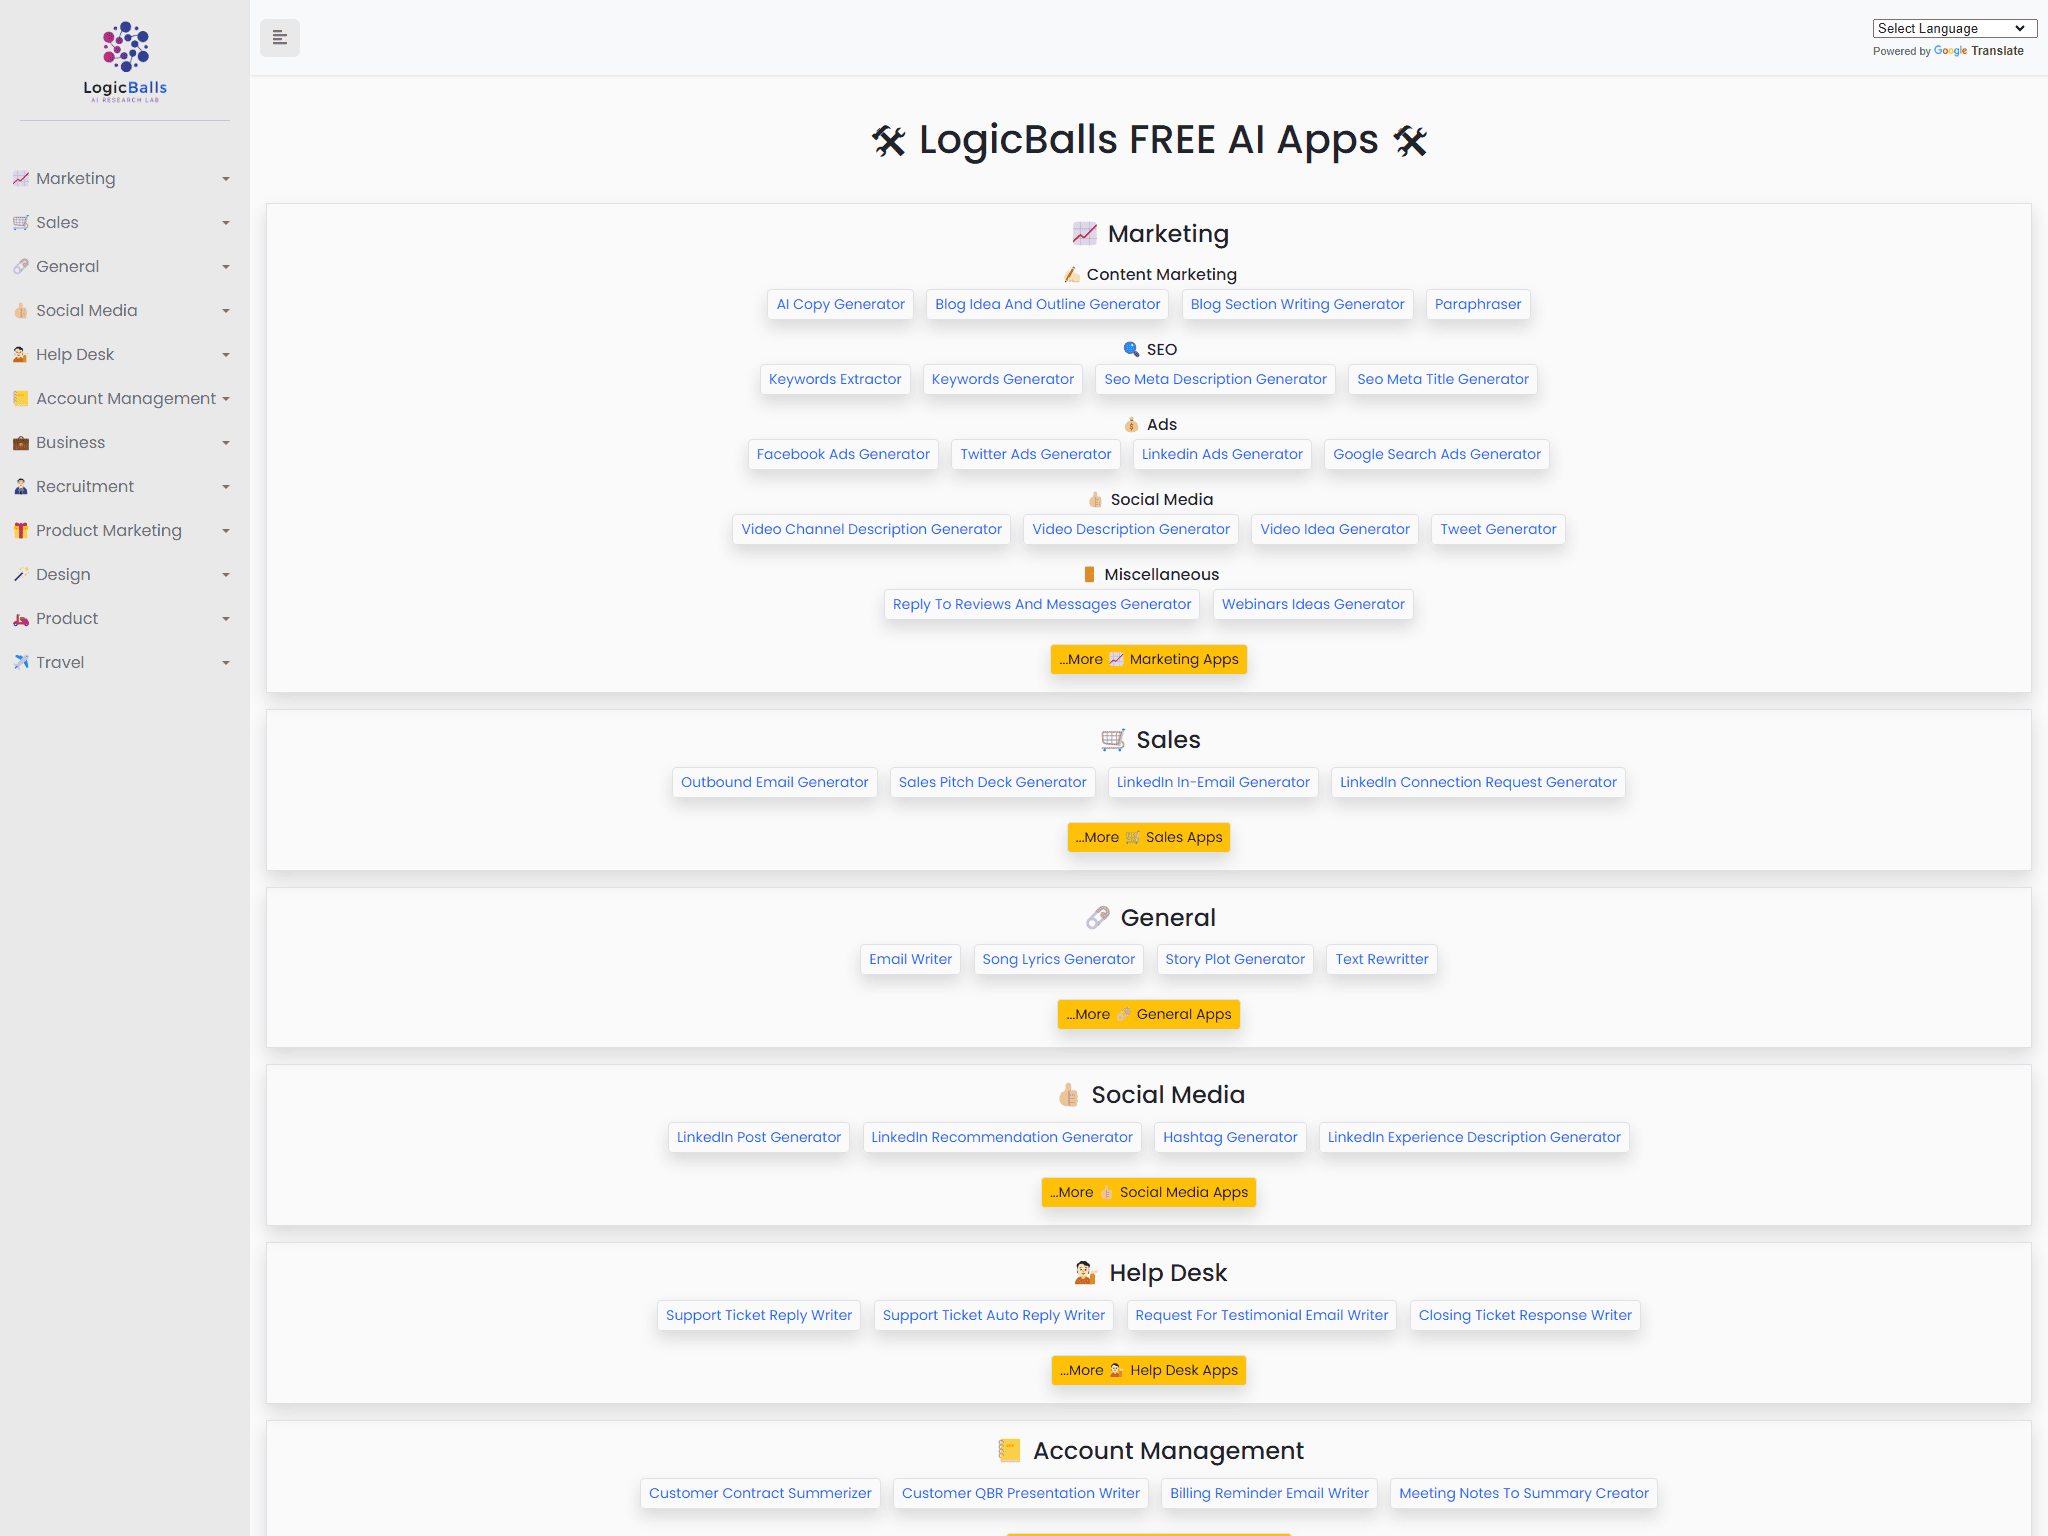Open Google Search Ads Generator
Screen dimensions: 2048x1536
pos(1437,455)
